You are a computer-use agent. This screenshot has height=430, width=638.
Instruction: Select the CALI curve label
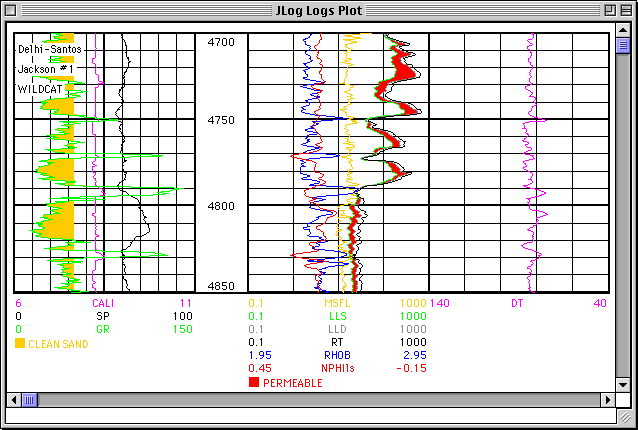pos(103,303)
